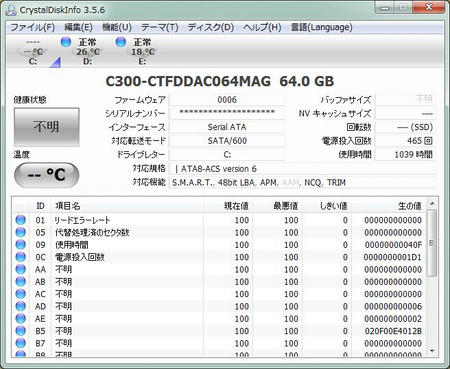450x369 pixels.
Task: Click the CrystalDiskInfo app icon in title bar
Action: click(11, 10)
